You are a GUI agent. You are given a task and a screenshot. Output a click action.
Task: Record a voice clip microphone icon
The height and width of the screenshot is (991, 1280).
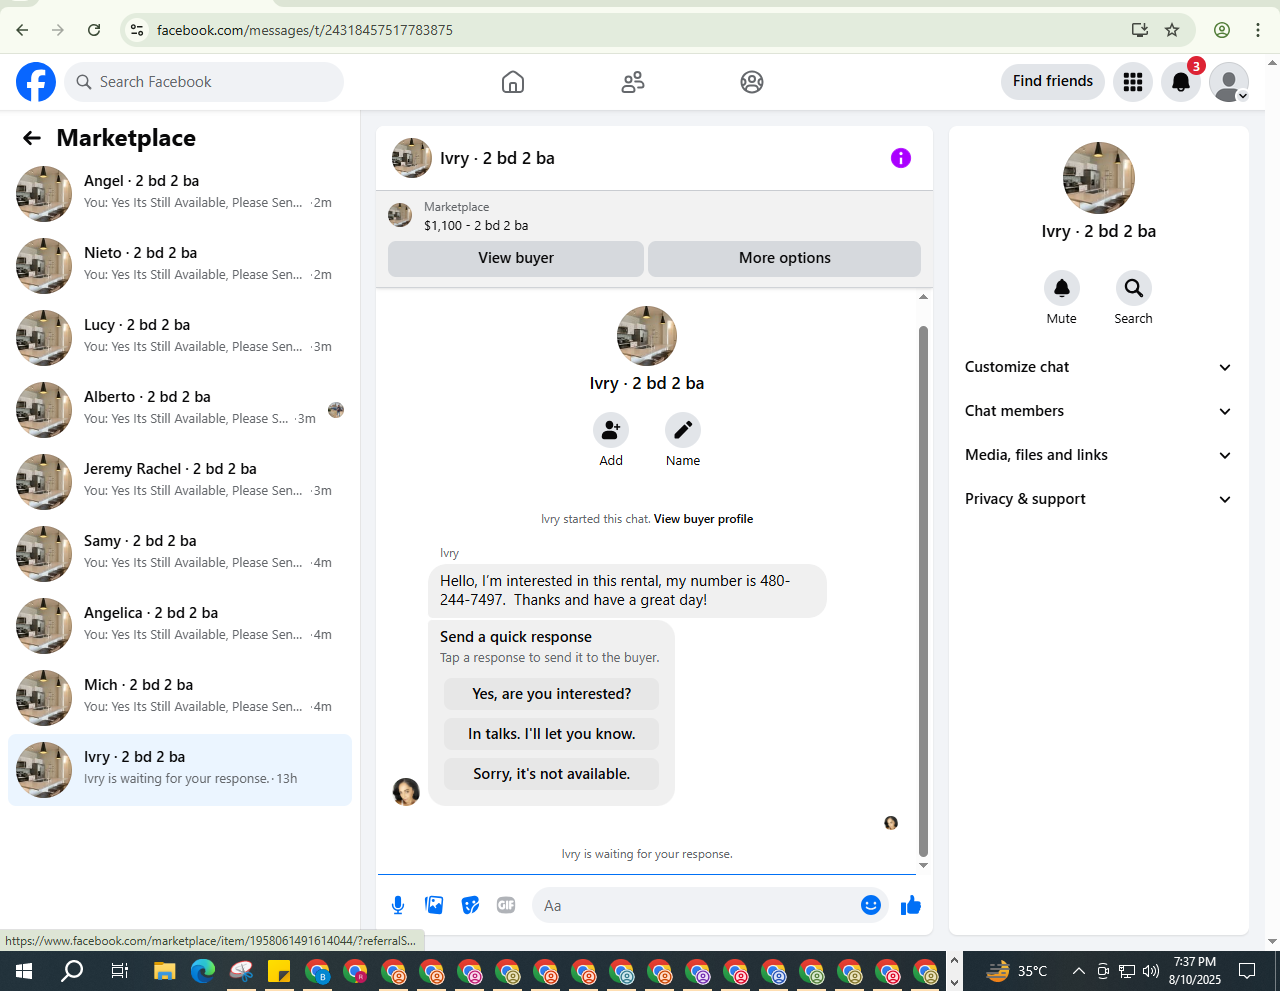[x=398, y=905]
